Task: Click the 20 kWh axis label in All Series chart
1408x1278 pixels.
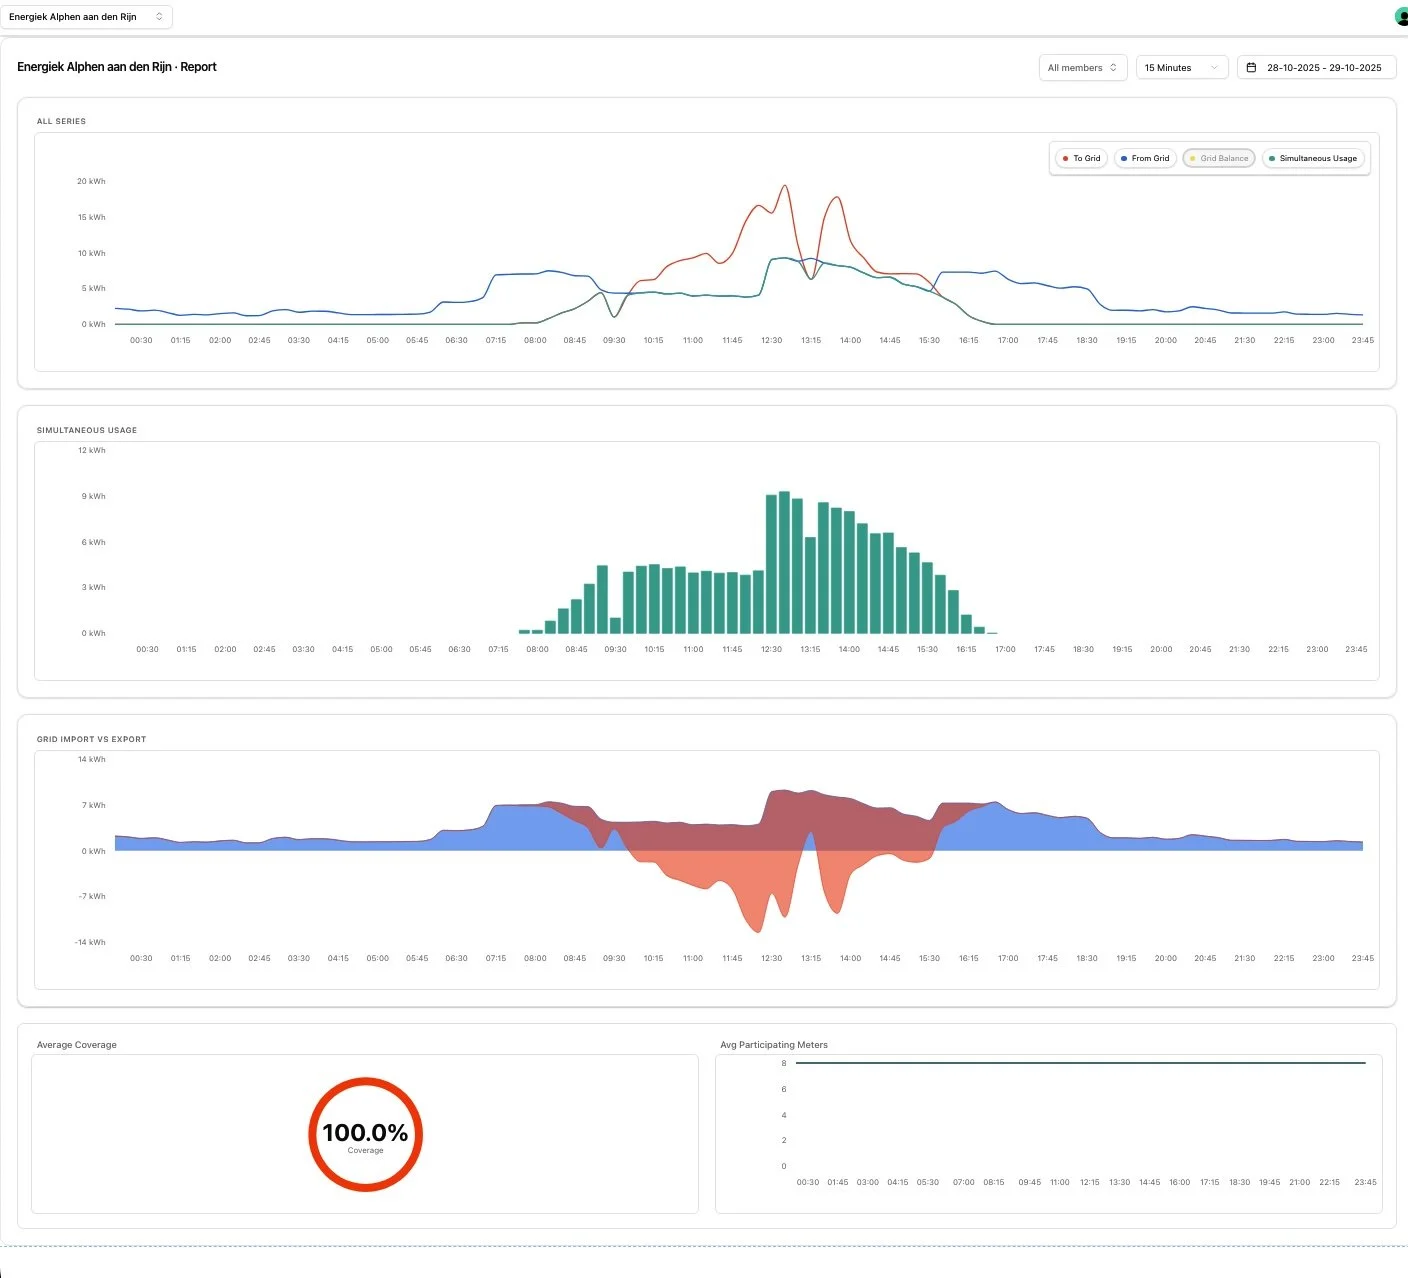Action: pos(91,181)
